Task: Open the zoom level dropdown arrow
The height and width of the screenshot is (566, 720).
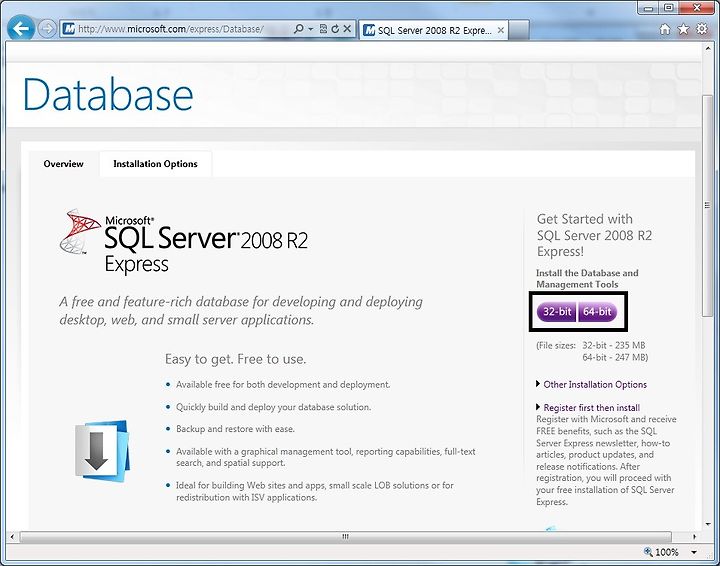Action: click(x=694, y=552)
